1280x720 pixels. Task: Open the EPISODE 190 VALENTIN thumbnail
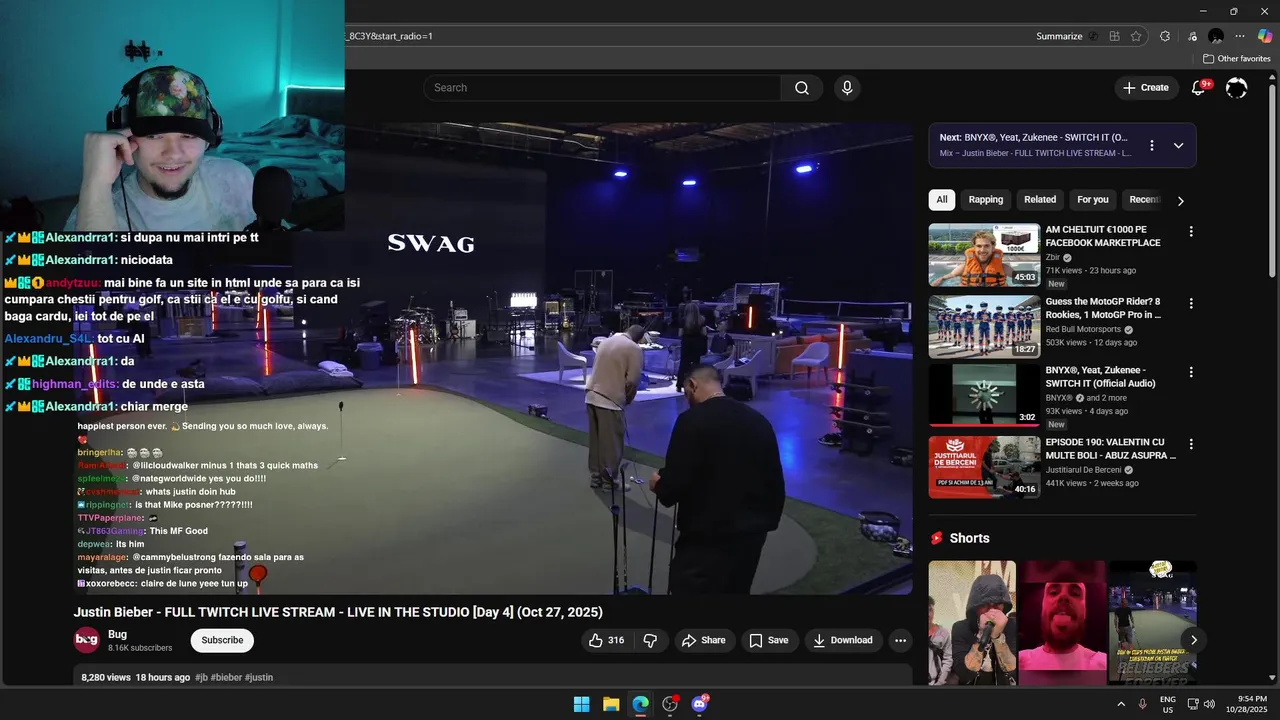pyautogui.click(x=984, y=467)
